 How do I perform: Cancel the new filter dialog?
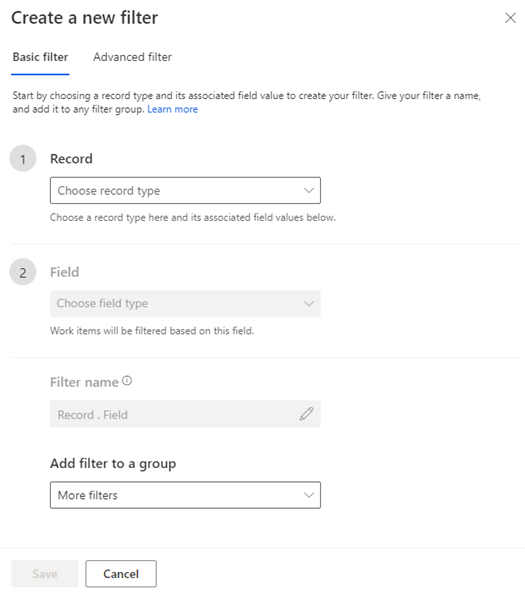[121, 574]
